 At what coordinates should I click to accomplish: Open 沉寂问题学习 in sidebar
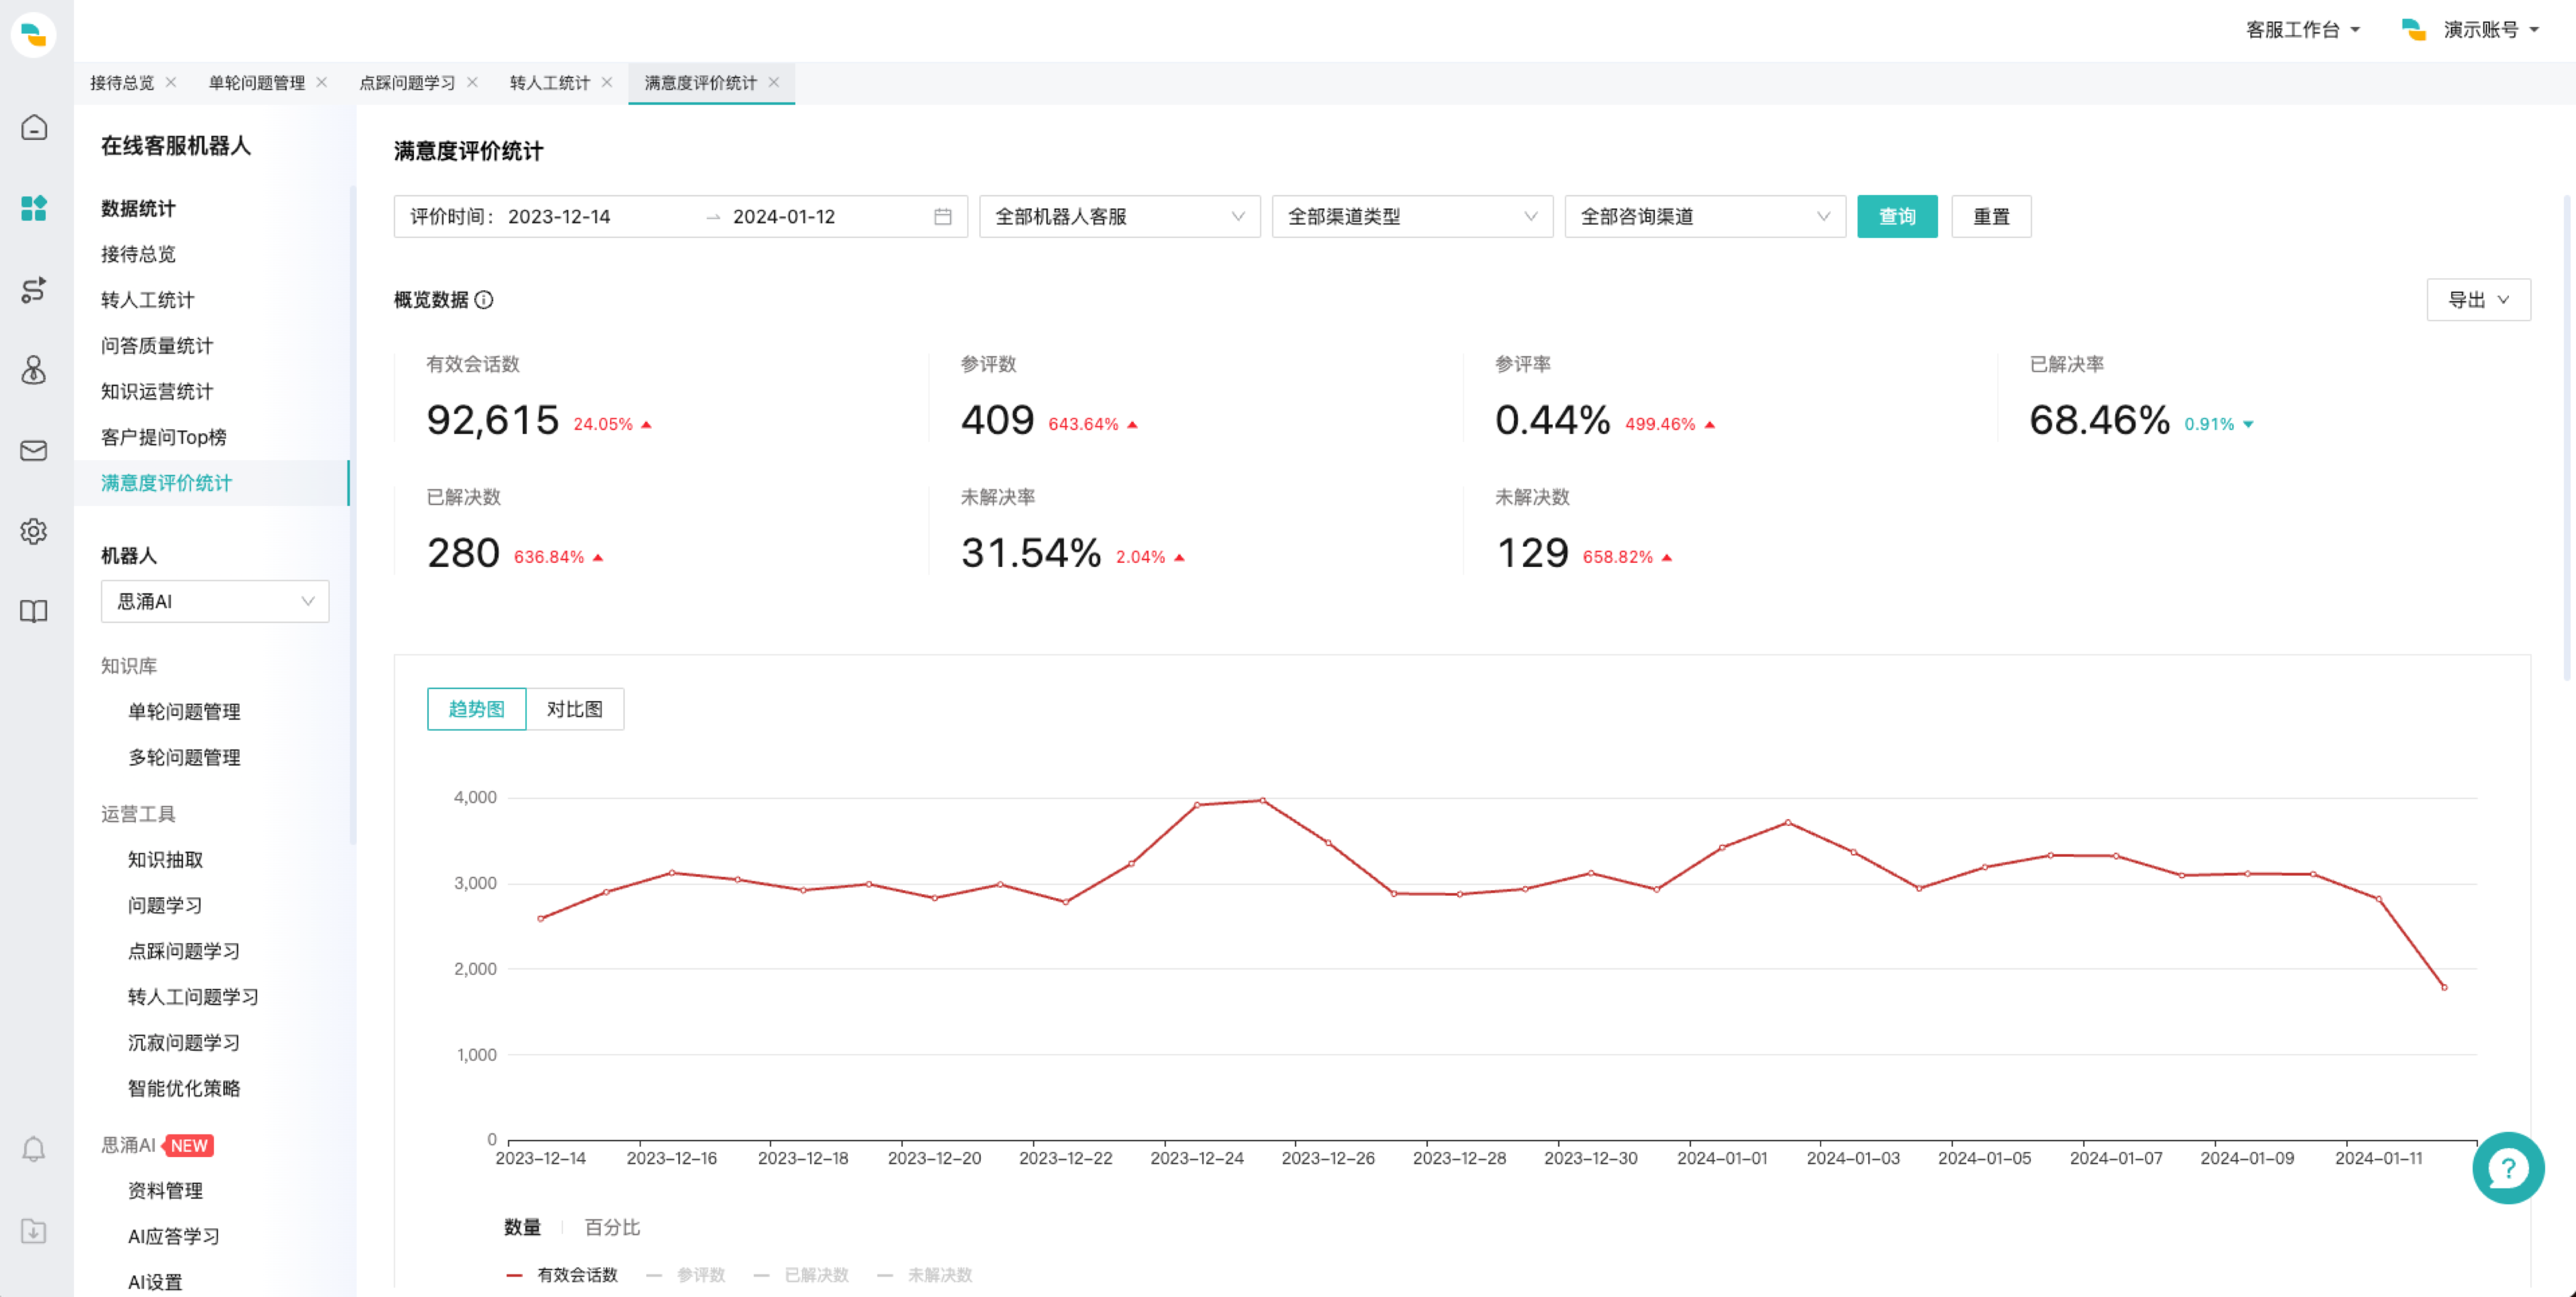click(x=184, y=1042)
